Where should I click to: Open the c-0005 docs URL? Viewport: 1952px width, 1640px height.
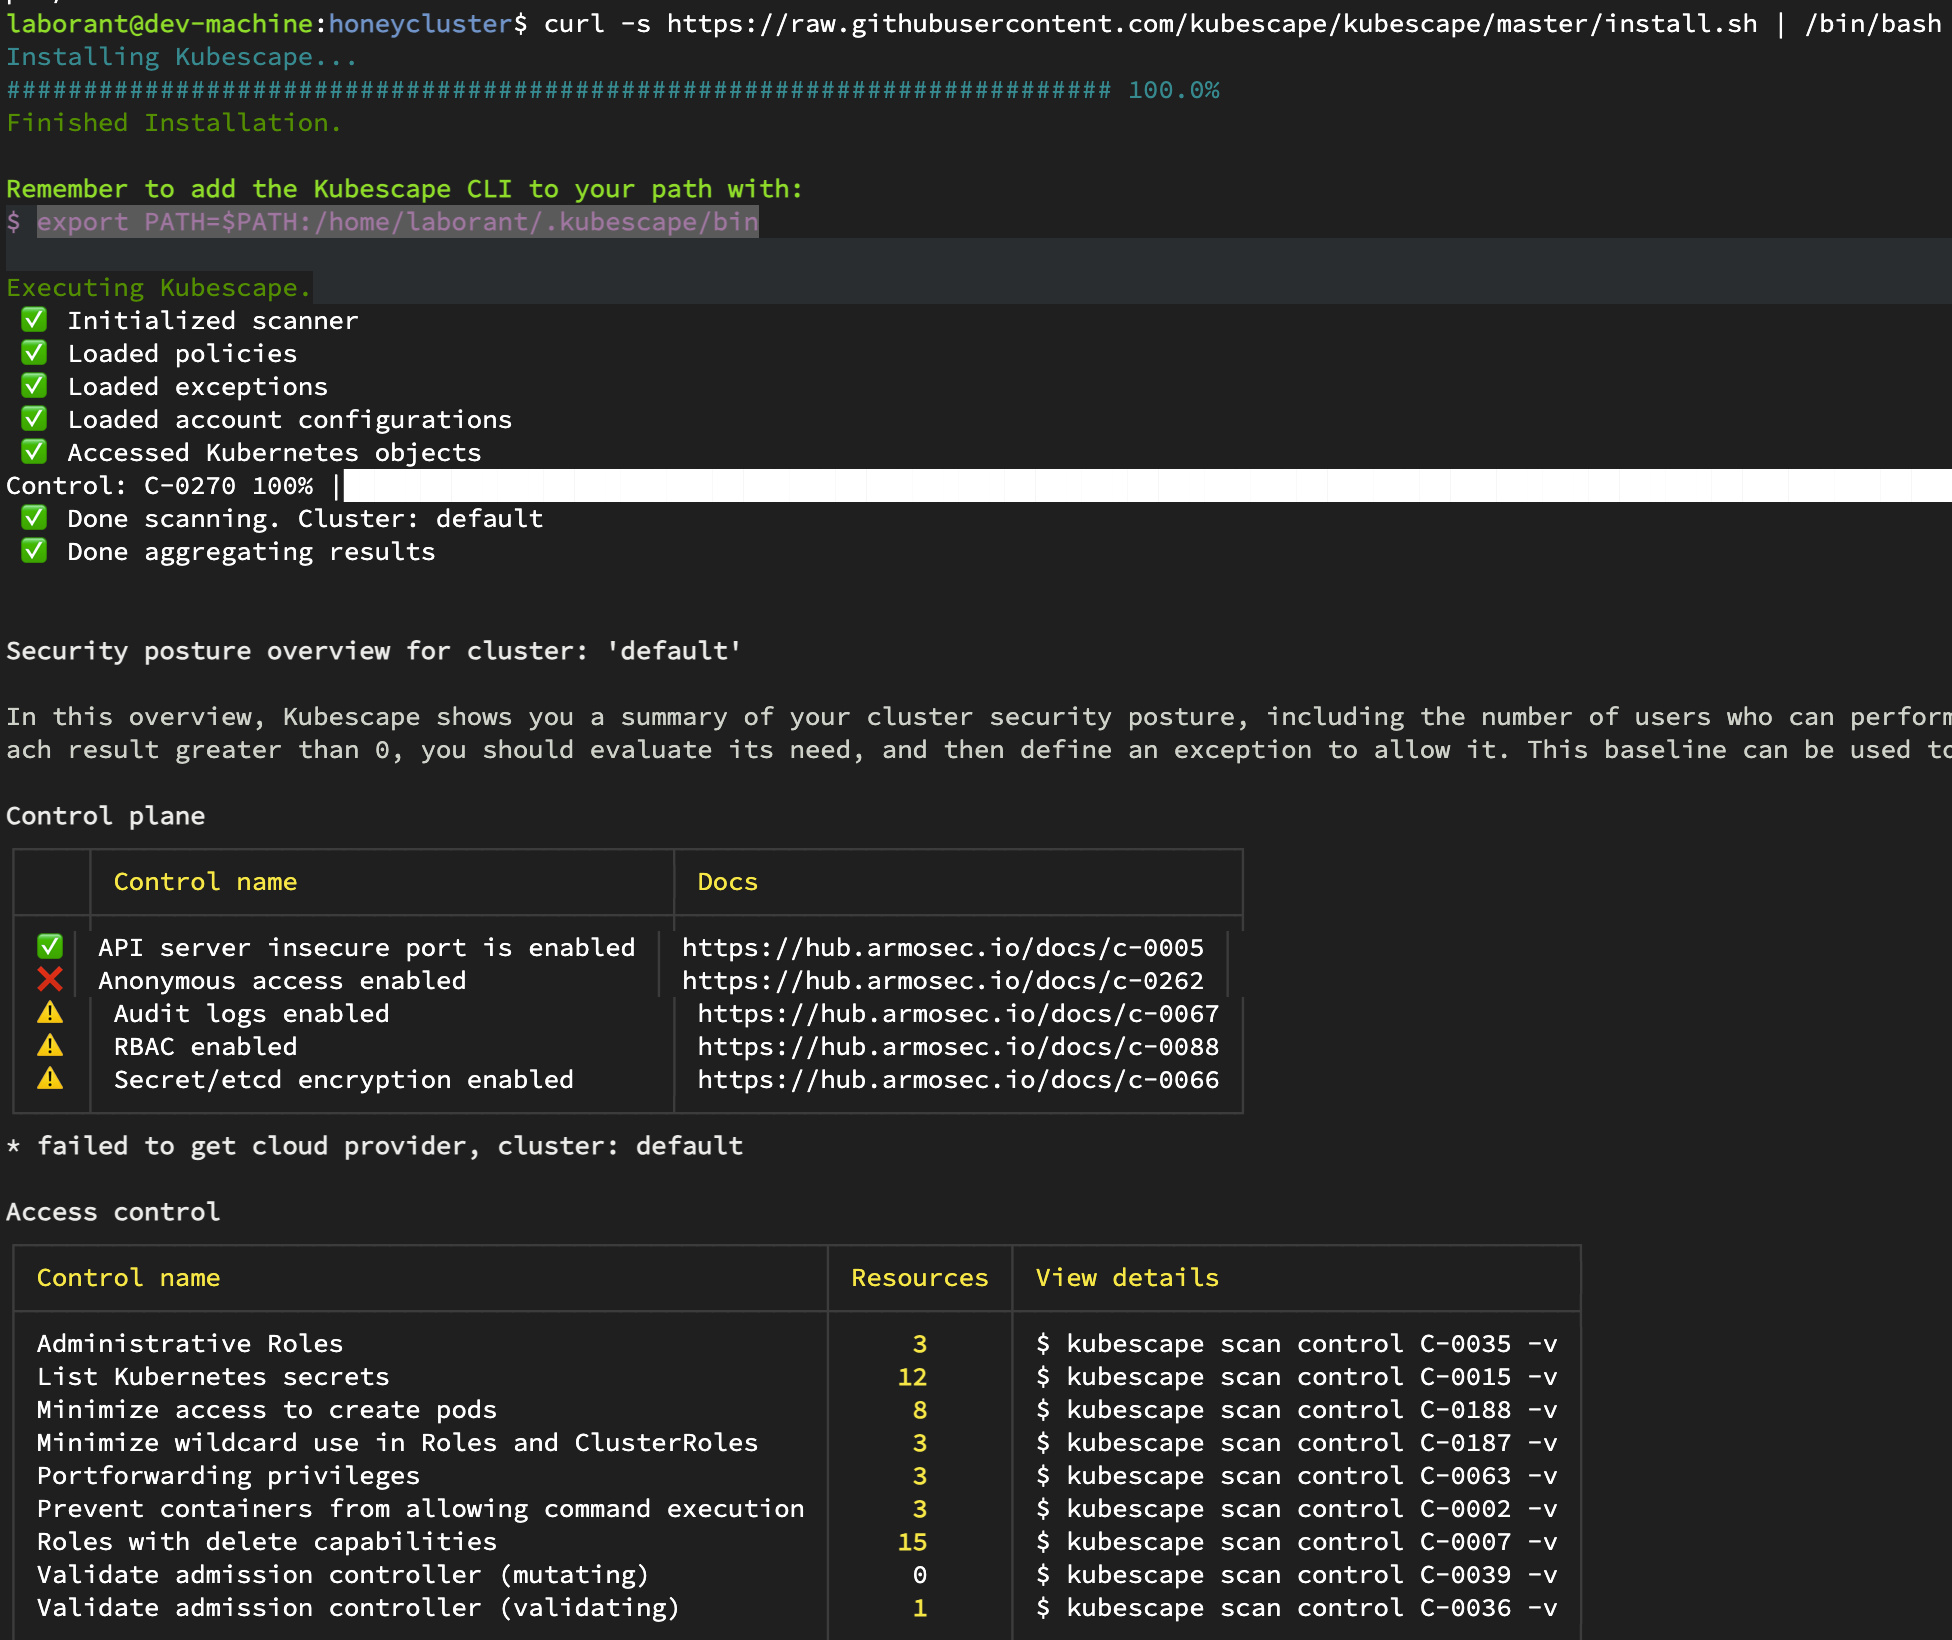click(x=943, y=947)
